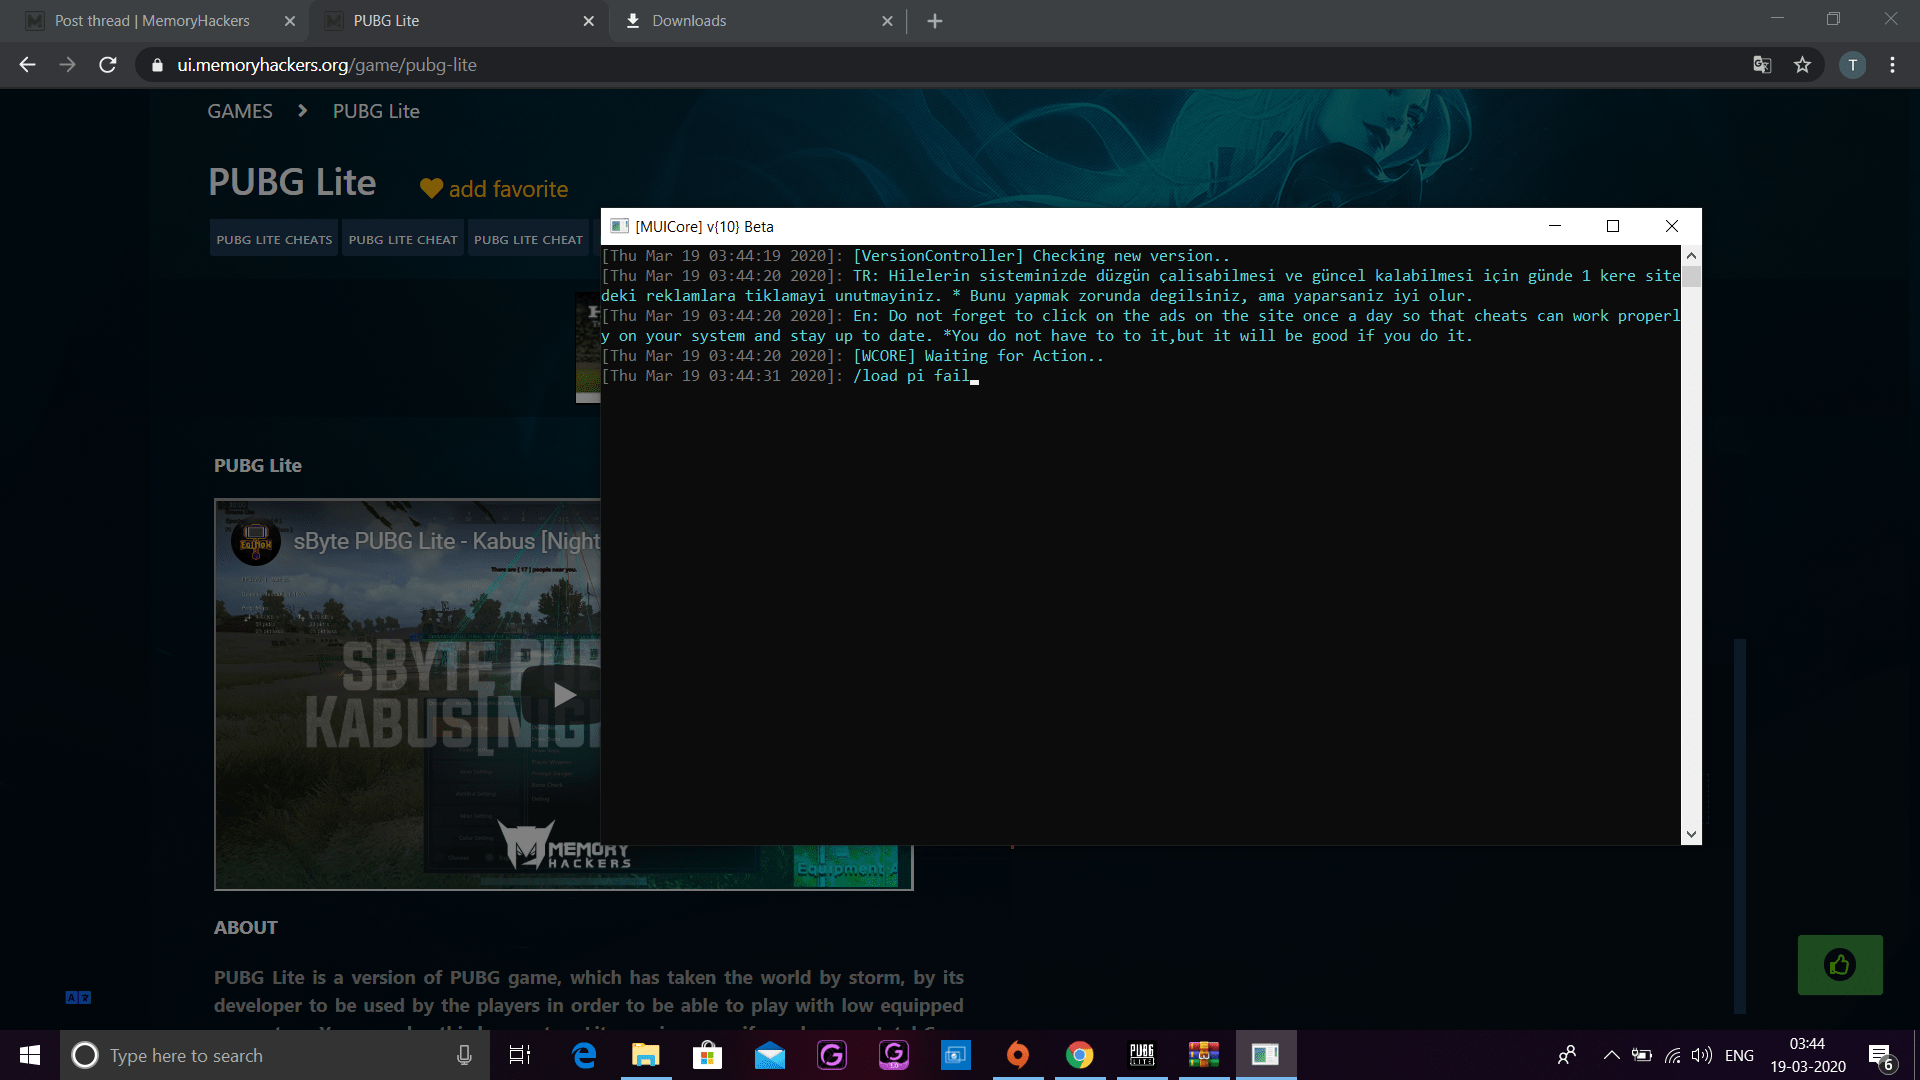Click the volume speaker tray icon
This screenshot has height=1080, width=1920.
click(1701, 1055)
